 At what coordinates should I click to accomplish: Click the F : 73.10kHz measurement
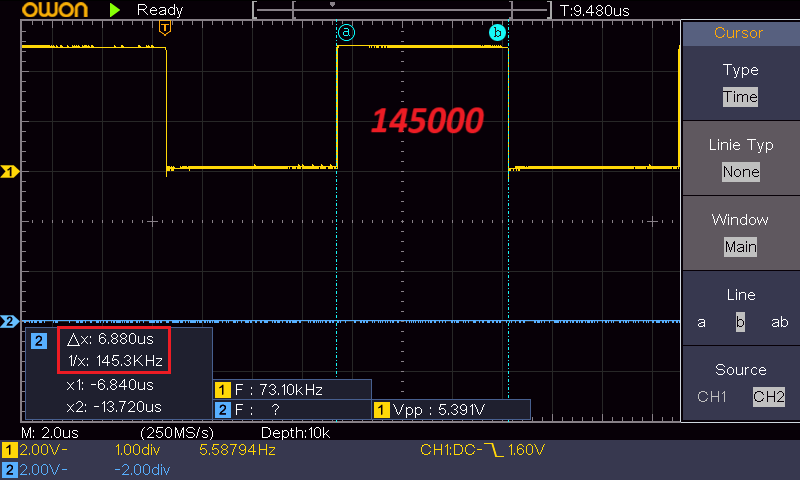[x=279, y=390]
